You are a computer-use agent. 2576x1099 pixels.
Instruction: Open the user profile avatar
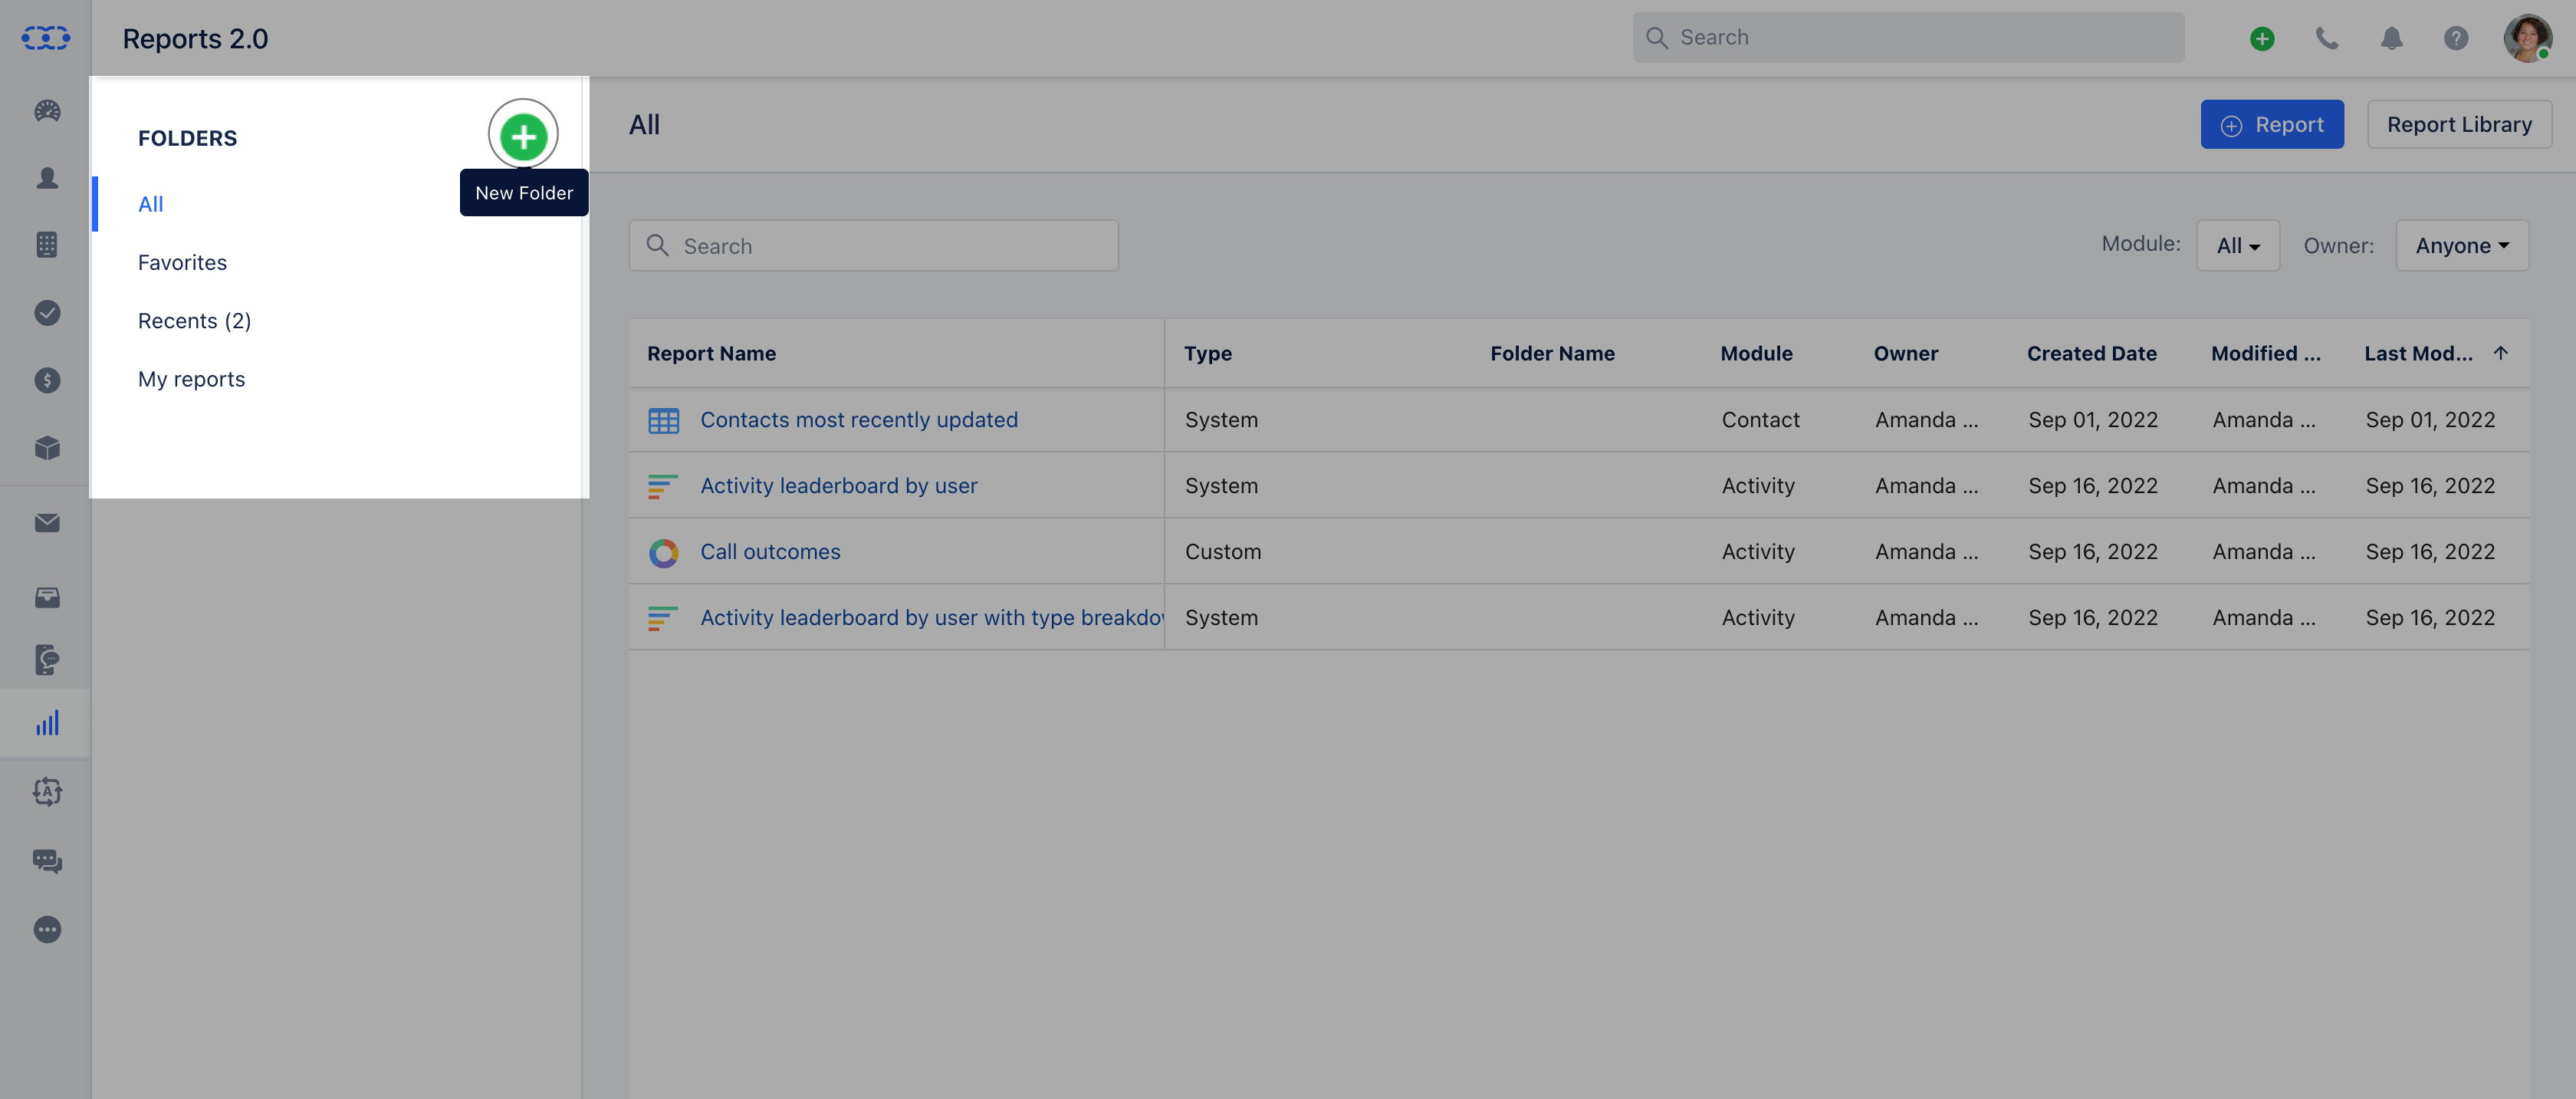pos(2527,38)
